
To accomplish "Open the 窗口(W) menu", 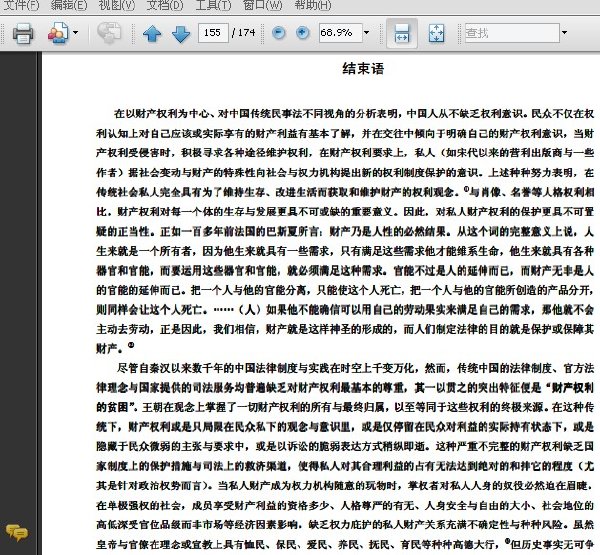I will pos(262,5).
